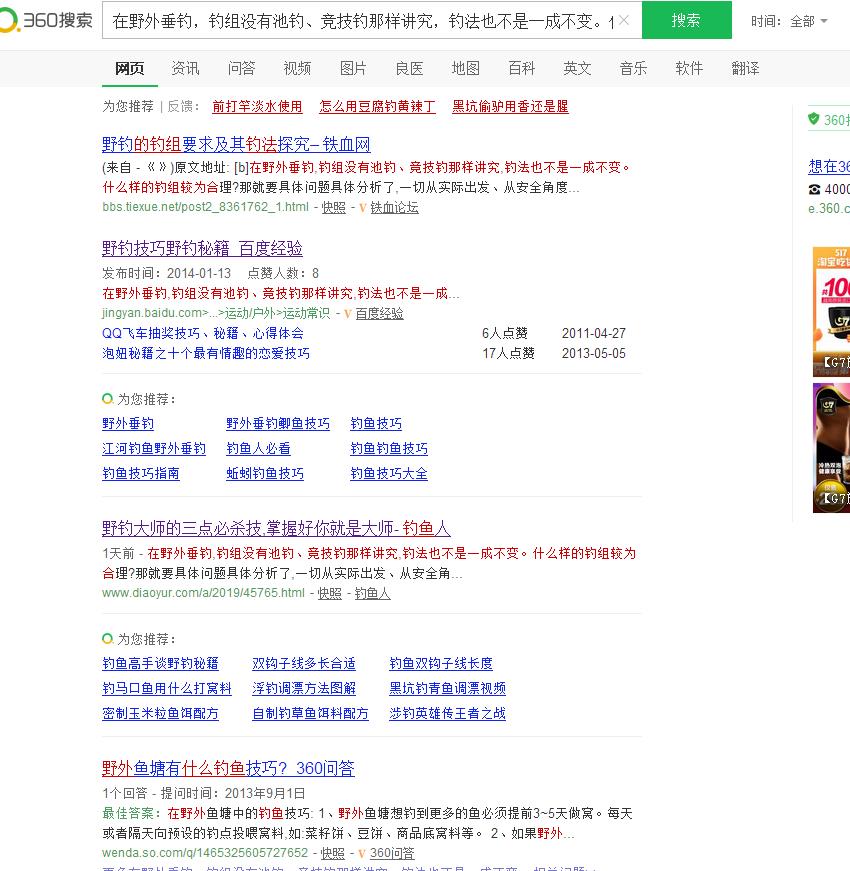Viewport: 850px width, 871px height.
Task: Open result 野钓的钓组要求及其钓法探究-铁血网
Action: (x=236, y=144)
